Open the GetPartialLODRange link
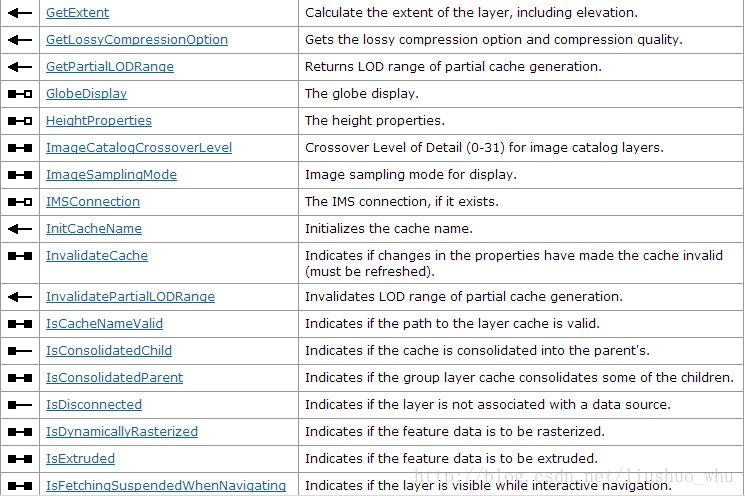Screen dimensions: 745x496 [x=110, y=67]
